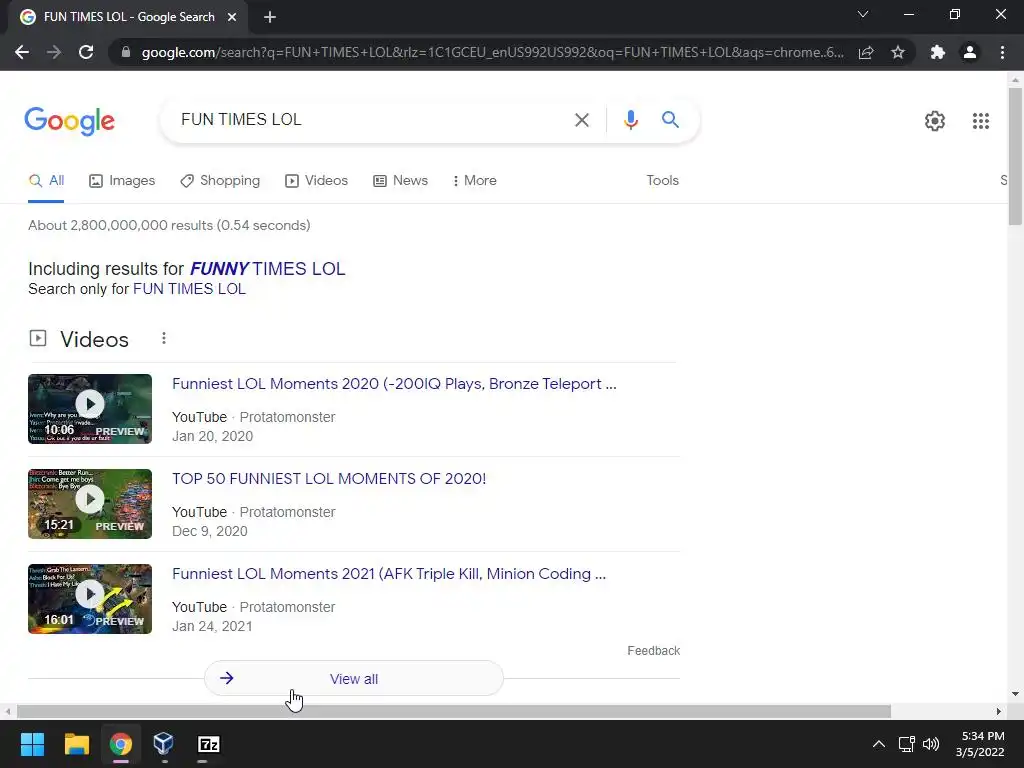Viewport: 1024px width, 768px height.
Task: Submit search with magnifier icon
Action: [x=670, y=120]
